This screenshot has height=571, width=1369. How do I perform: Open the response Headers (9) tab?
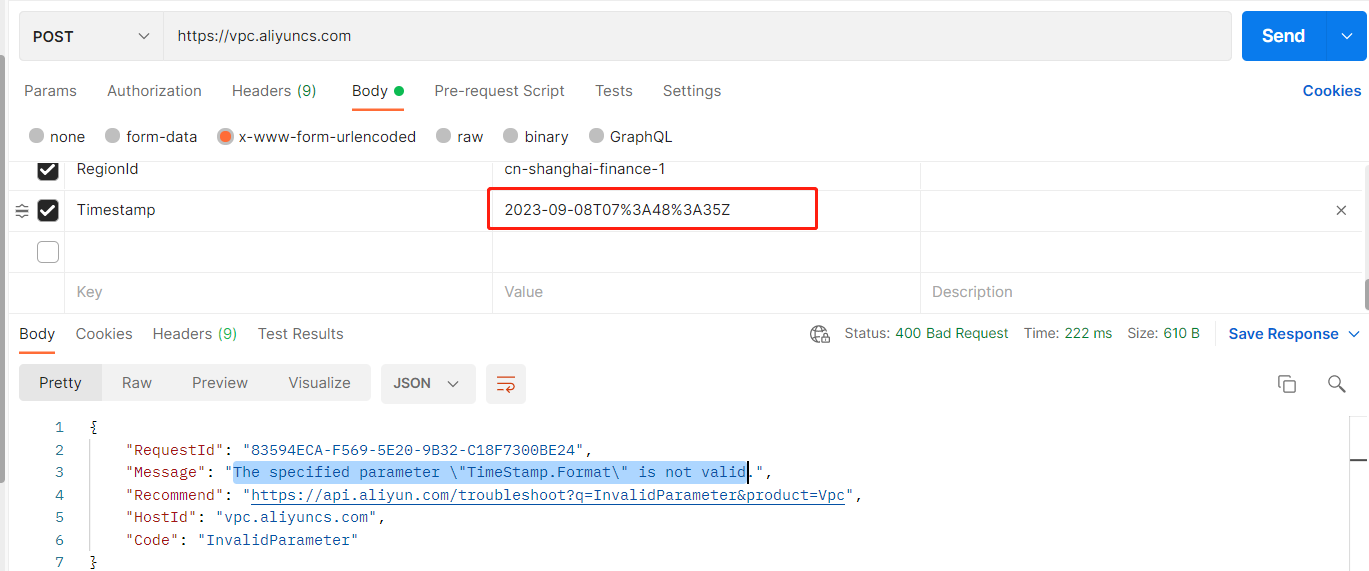(195, 334)
